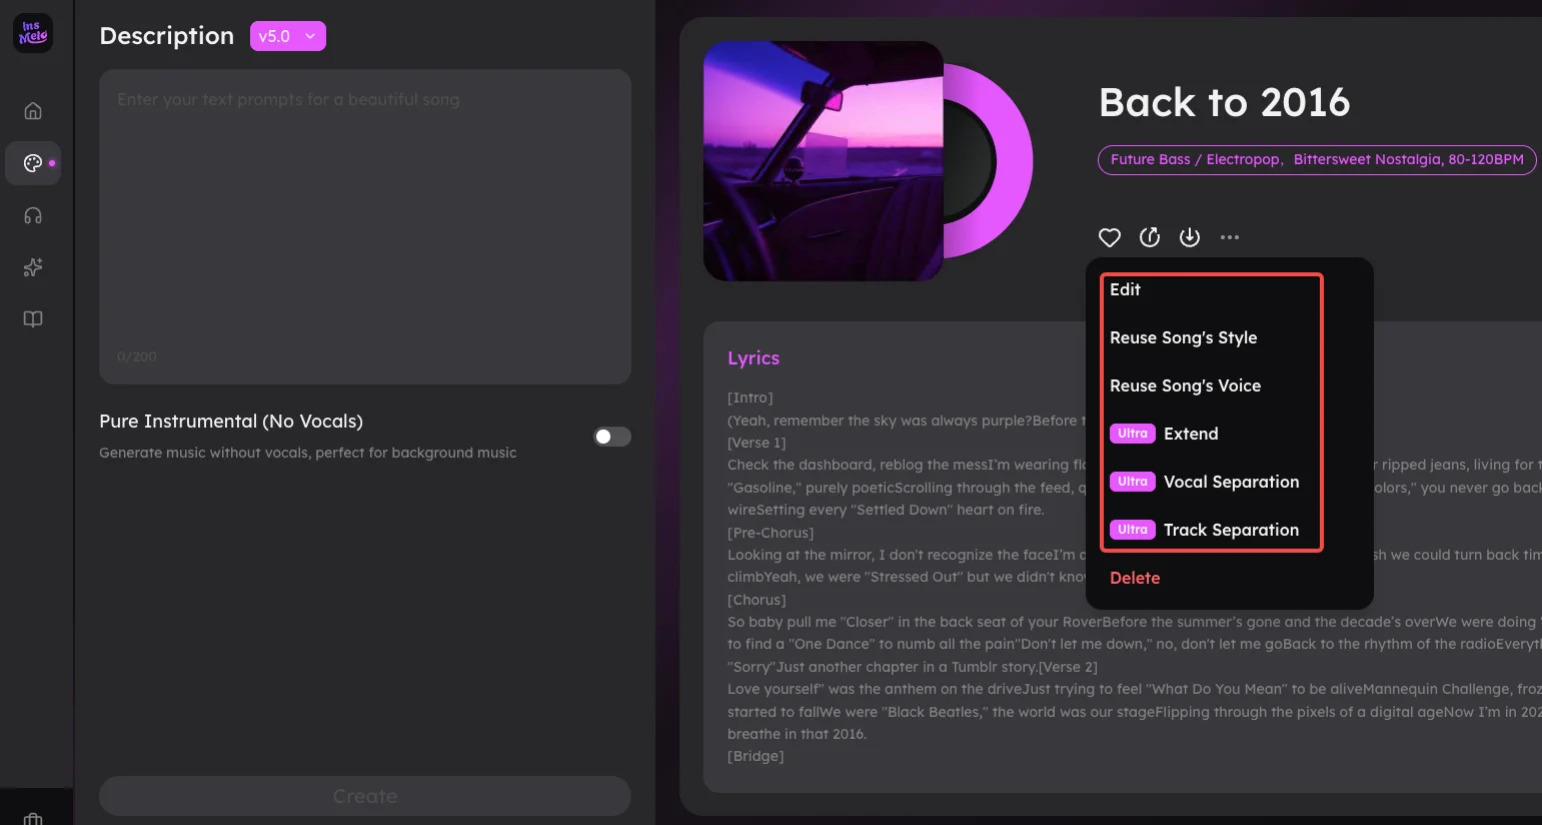Choose Reuse Song's Style from the menu

point(1183,337)
